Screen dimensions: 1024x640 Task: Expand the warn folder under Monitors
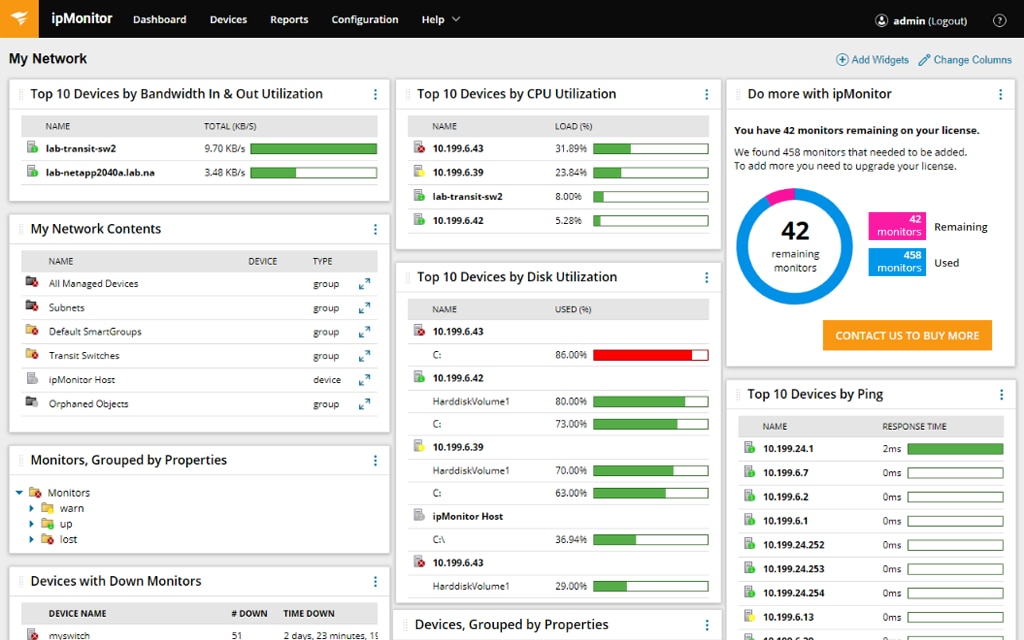coord(30,508)
